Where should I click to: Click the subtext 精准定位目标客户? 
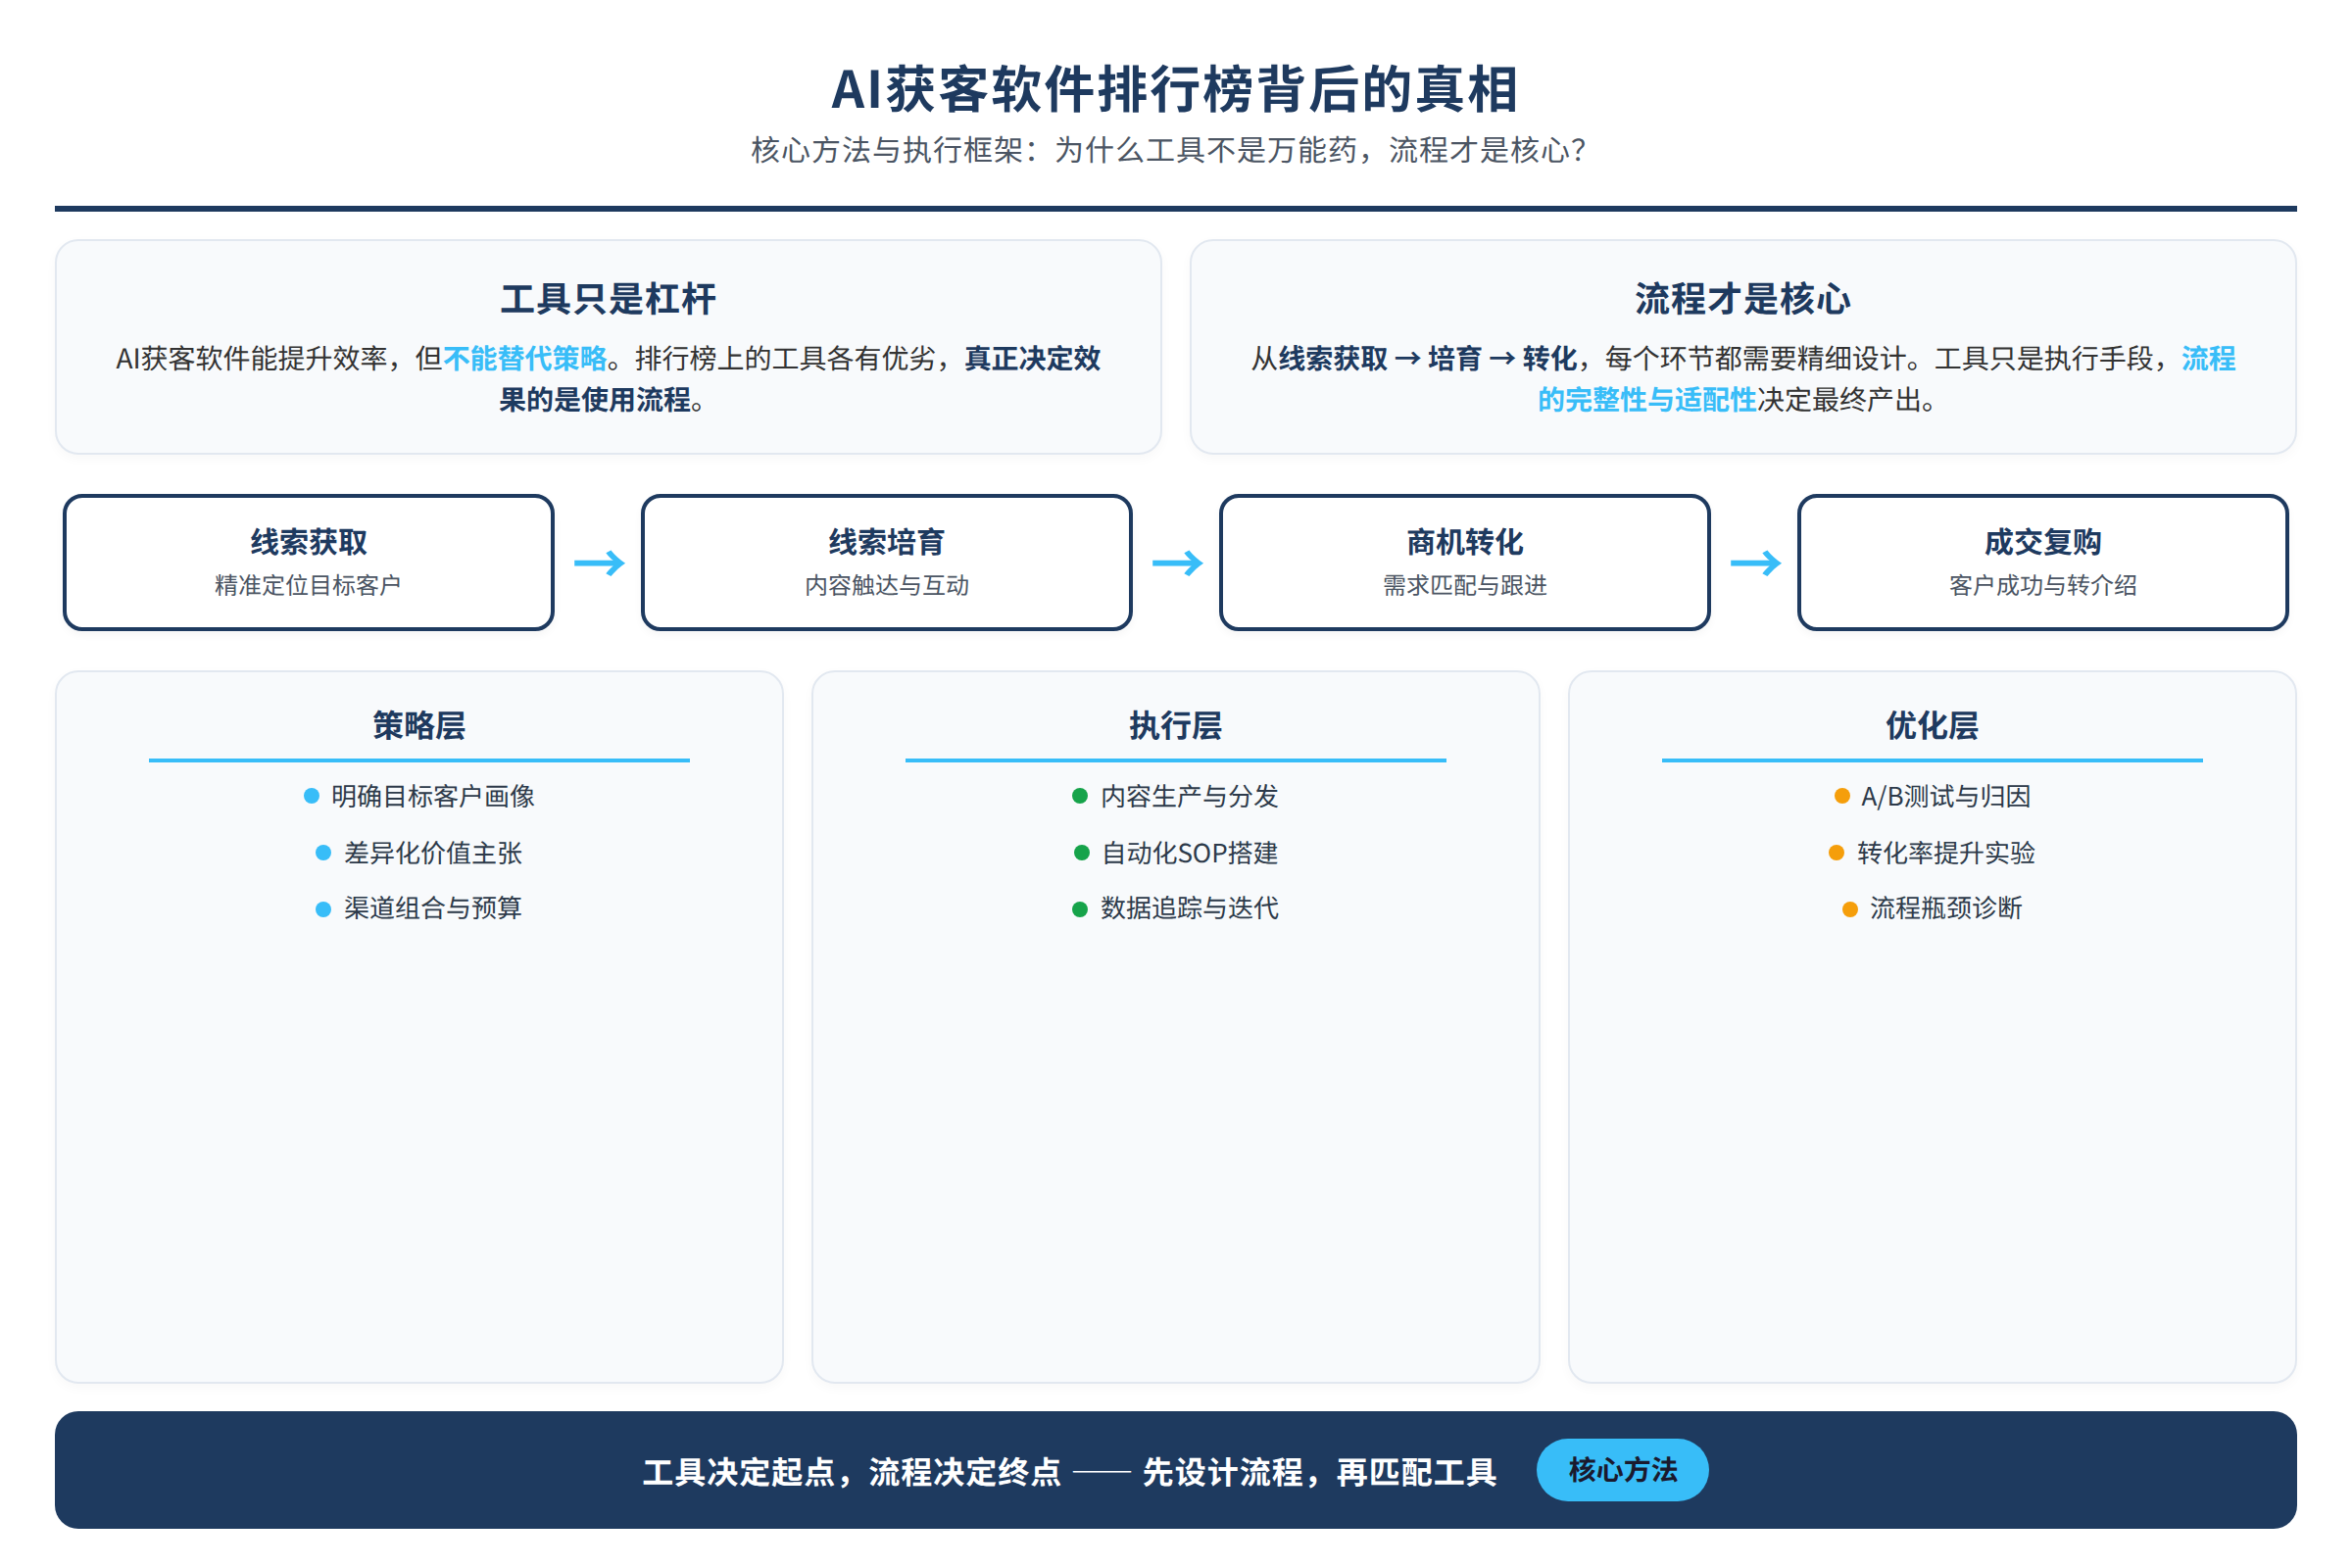click(x=308, y=585)
